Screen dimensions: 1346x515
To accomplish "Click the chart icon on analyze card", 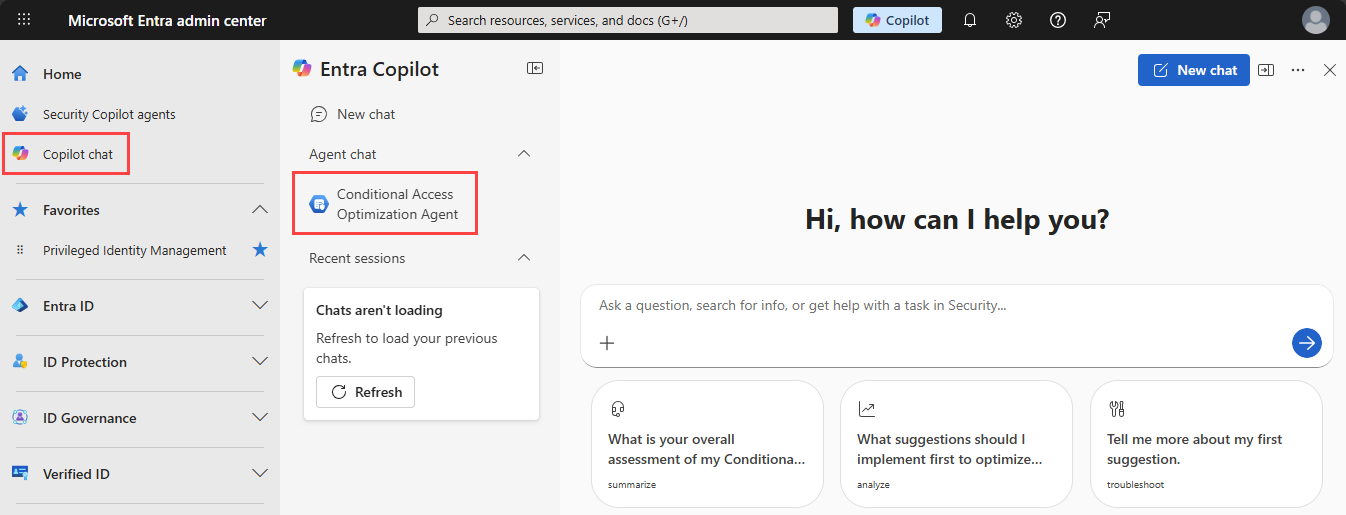I will tap(866, 409).
